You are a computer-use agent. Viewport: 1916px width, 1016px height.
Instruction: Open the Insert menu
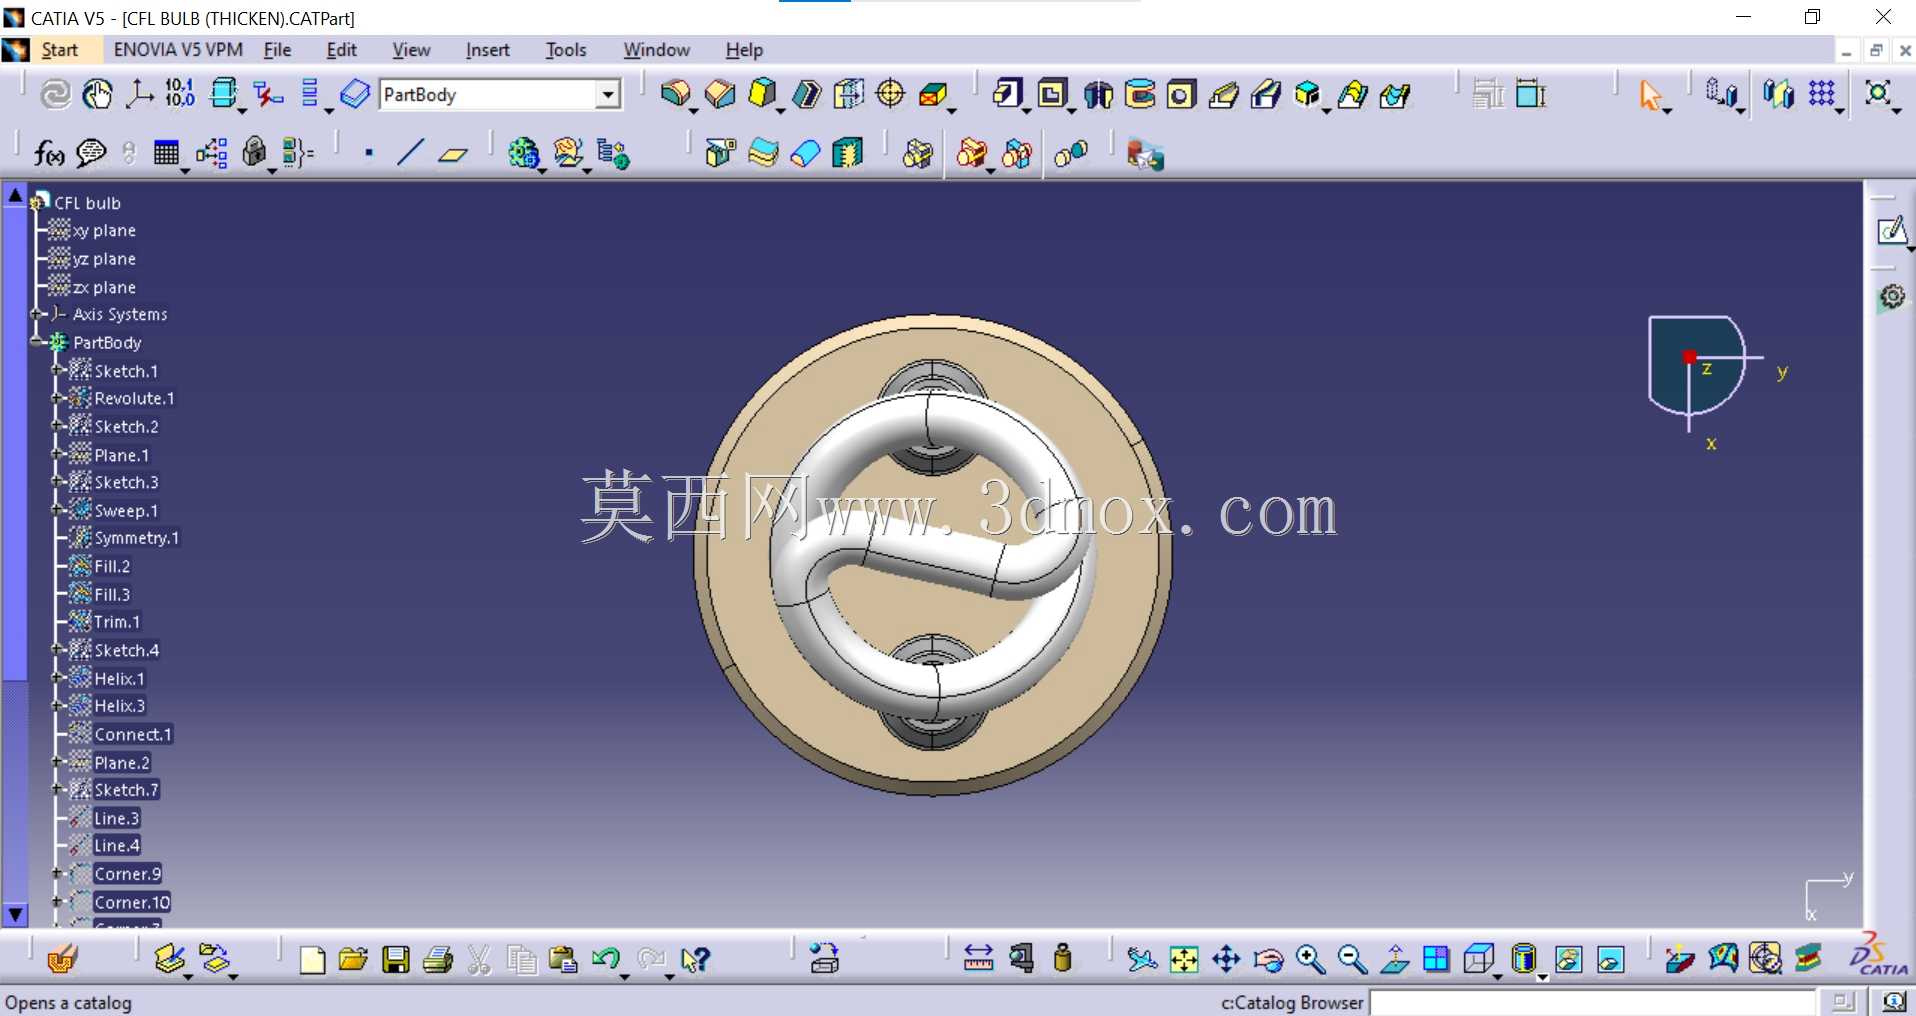coord(487,50)
